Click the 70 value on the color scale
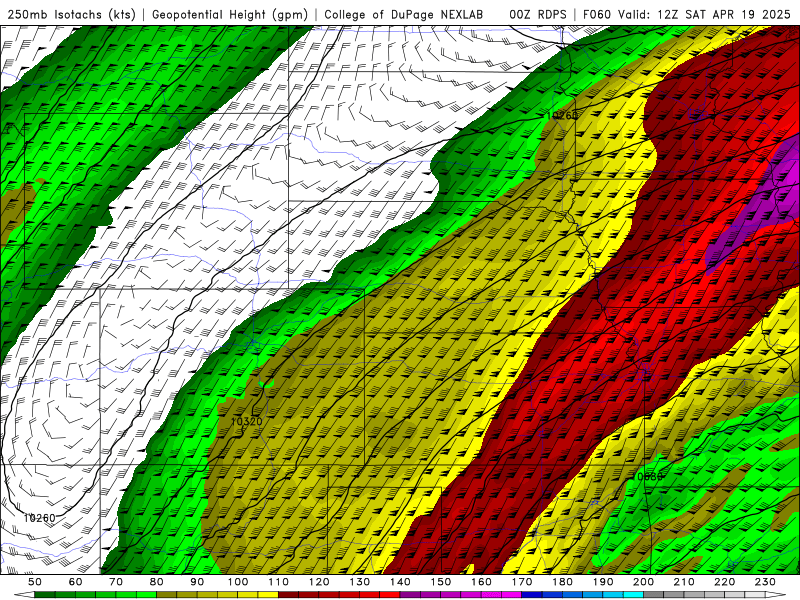This screenshot has width=800, height=600. coord(116,582)
